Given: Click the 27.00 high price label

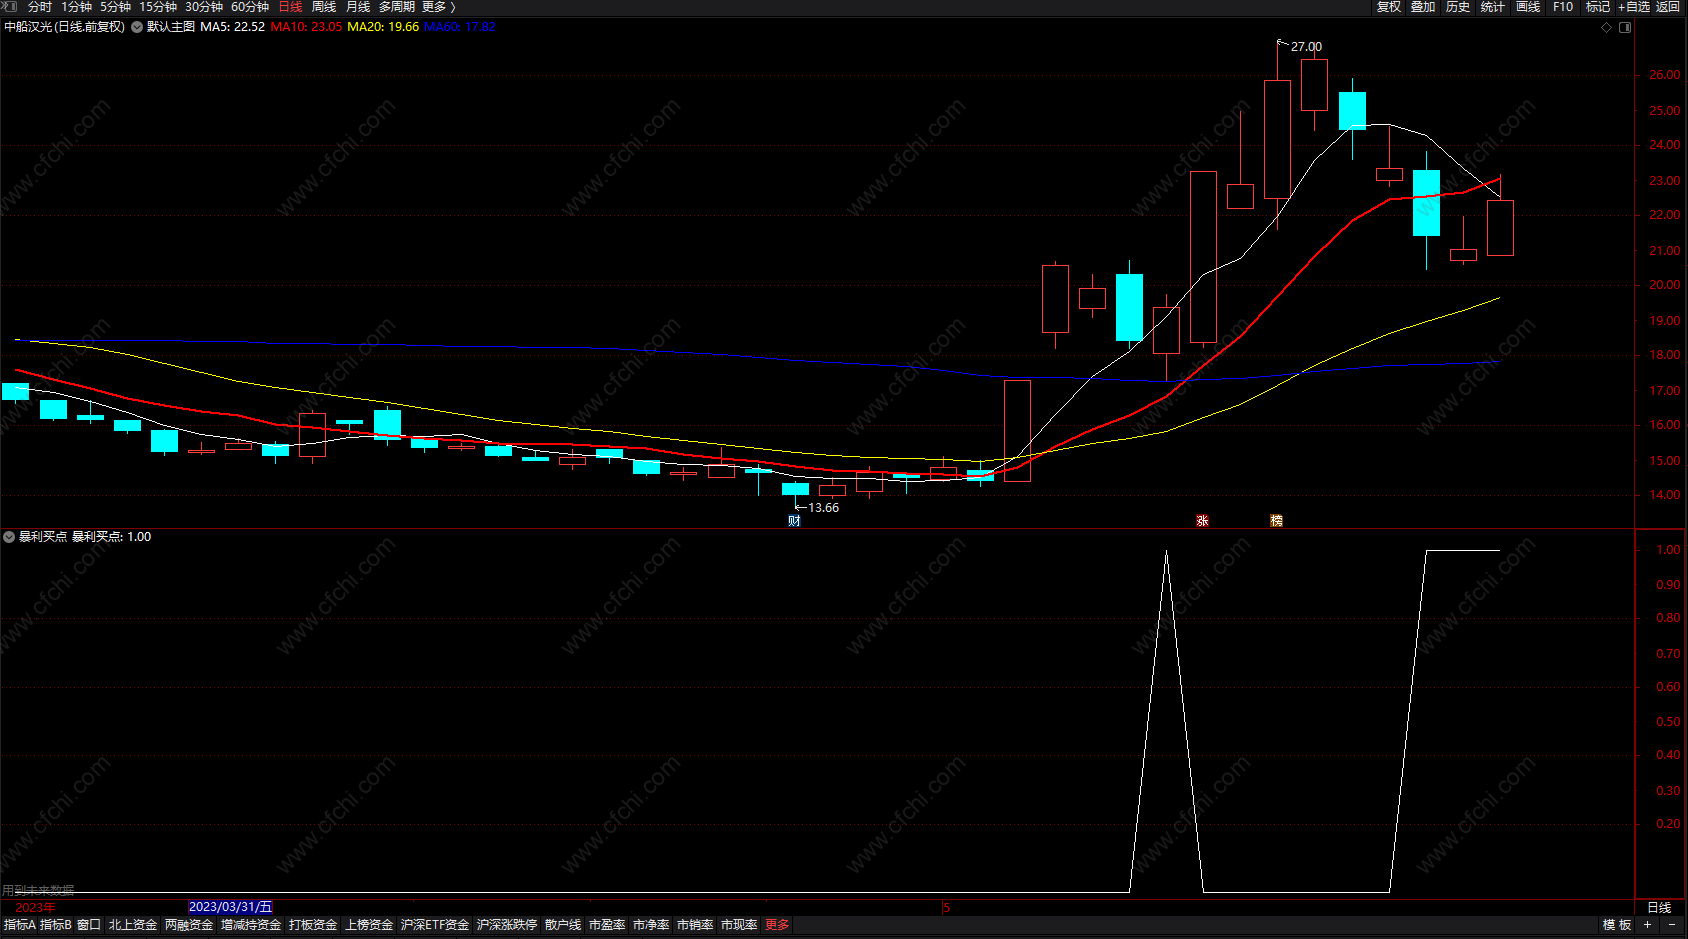Looking at the screenshot, I should pos(1306,46).
